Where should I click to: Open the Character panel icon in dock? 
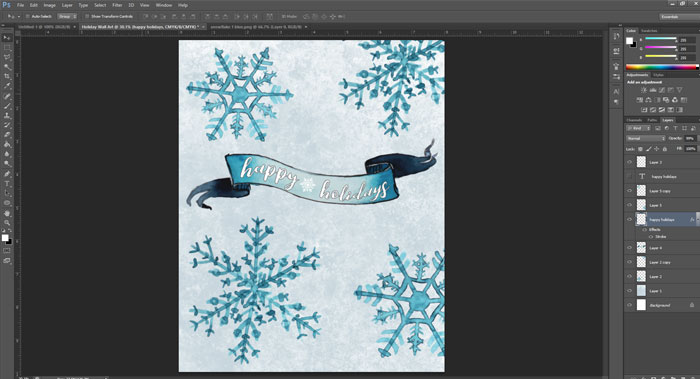pos(616,92)
